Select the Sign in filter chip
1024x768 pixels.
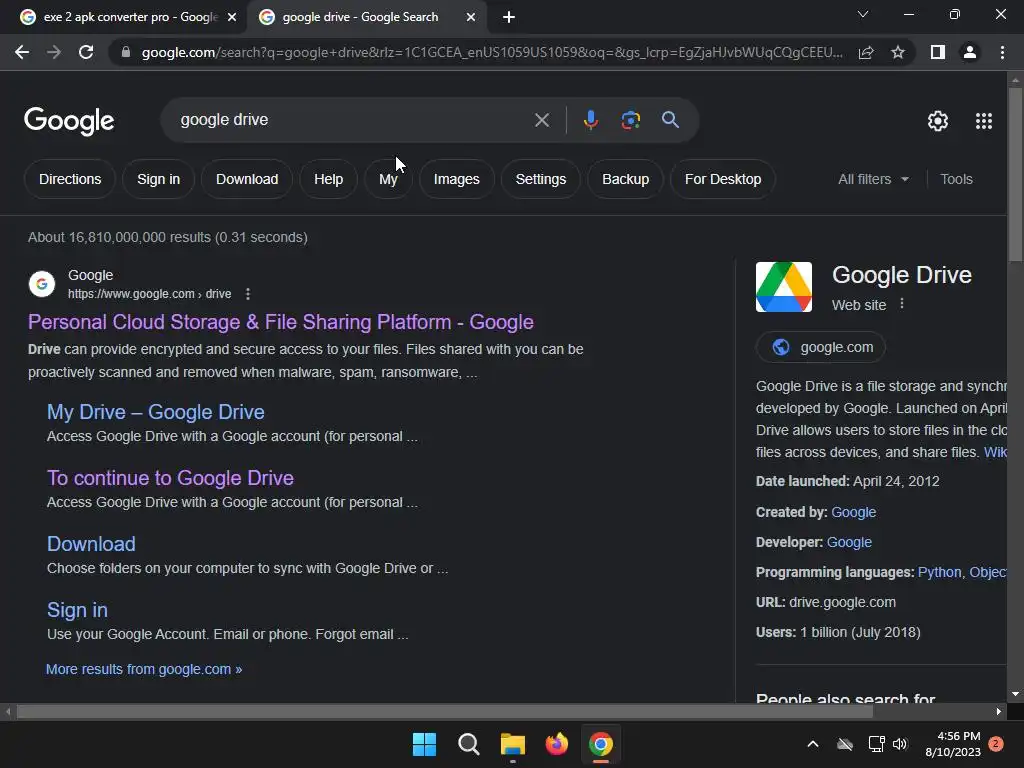(158, 179)
